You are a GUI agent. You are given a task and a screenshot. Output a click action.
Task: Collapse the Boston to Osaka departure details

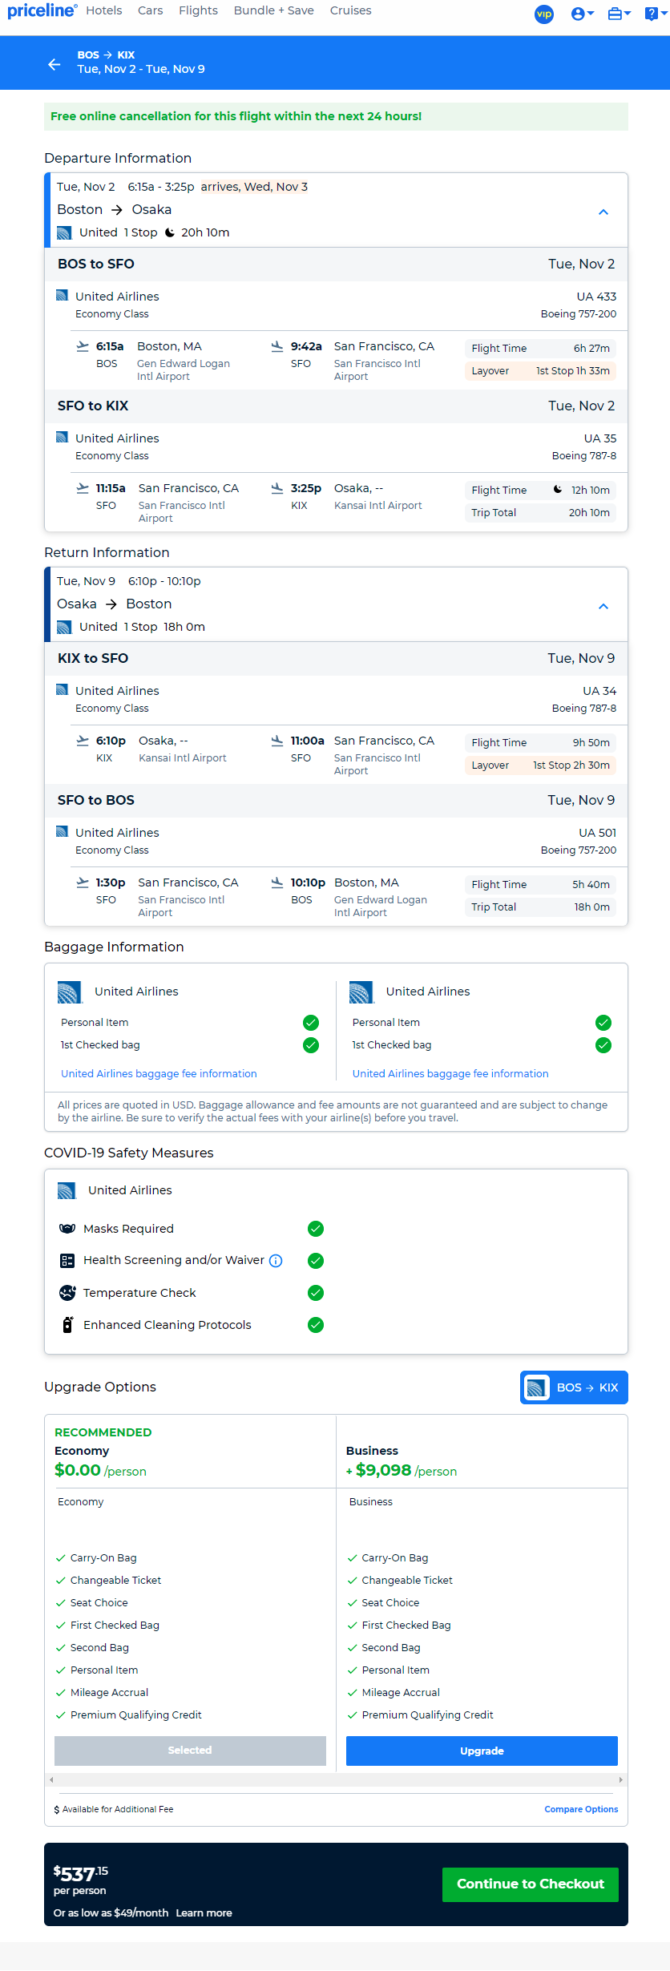click(603, 212)
